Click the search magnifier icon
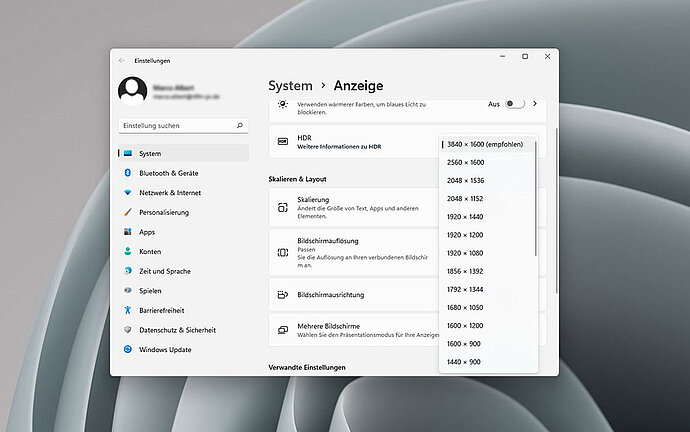The width and height of the screenshot is (690, 432). 240,125
